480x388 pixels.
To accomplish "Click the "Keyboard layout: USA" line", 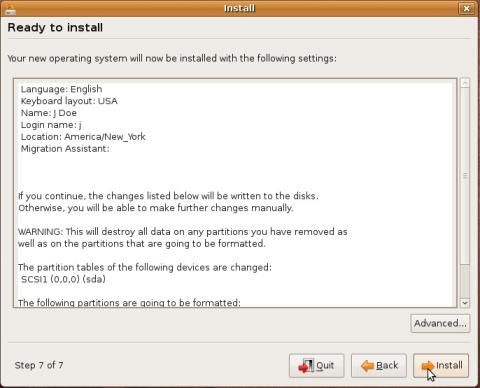I will point(69,101).
